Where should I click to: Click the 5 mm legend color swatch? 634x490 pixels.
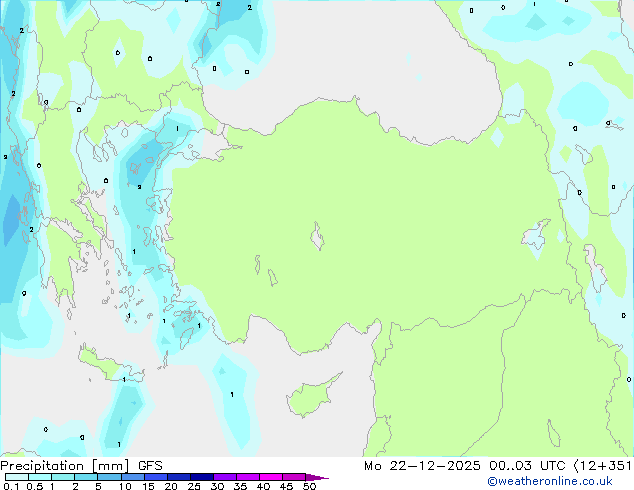[x=109, y=477]
